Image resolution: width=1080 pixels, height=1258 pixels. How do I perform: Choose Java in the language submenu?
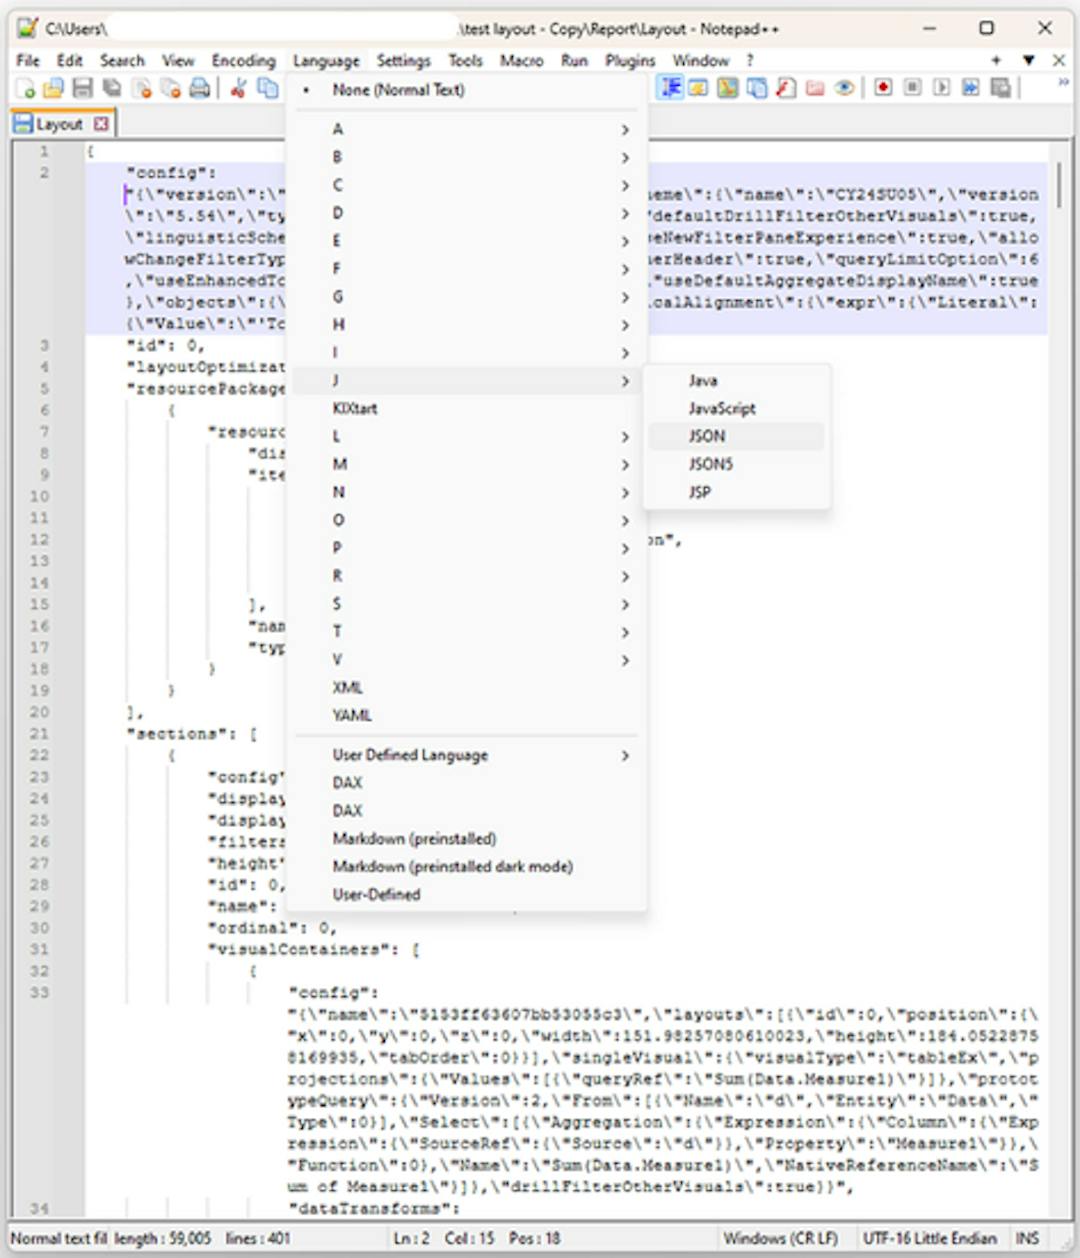click(736, 380)
